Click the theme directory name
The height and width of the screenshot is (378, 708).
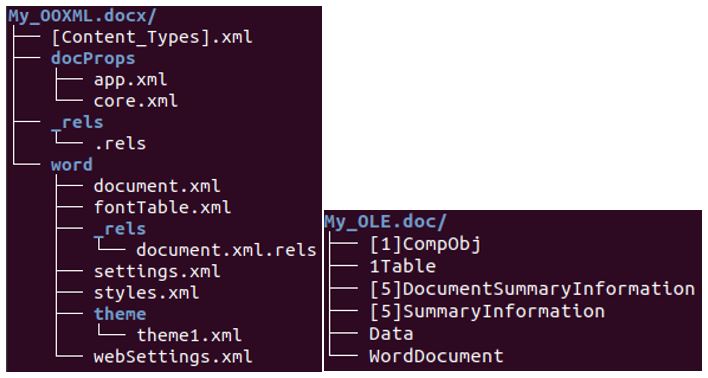click(120, 314)
